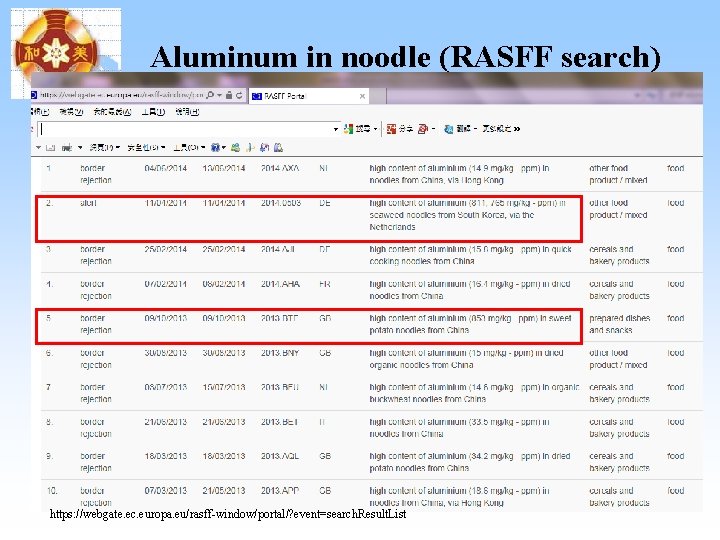Screen dimensions: 720x540
Task: Open the 安全性(S) safety dropdown menu
Action: (146, 147)
